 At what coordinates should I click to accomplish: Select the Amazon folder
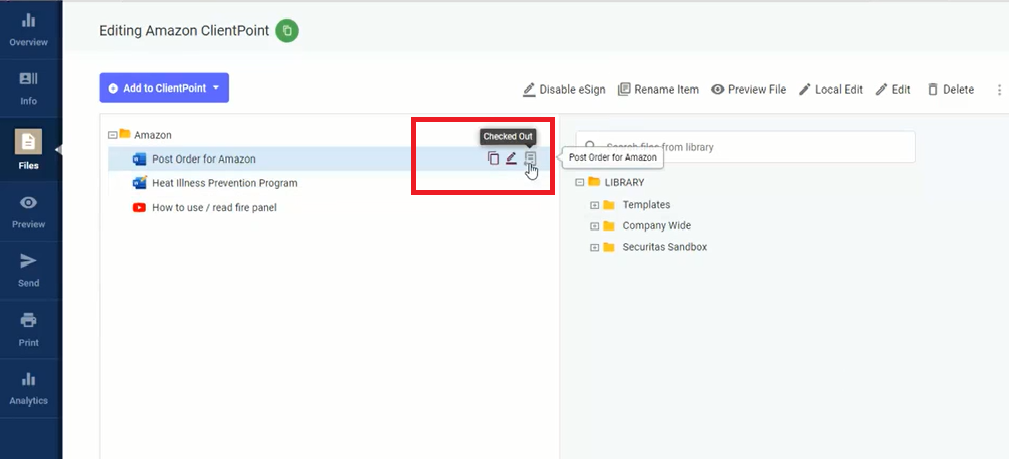tap(153, 135)
